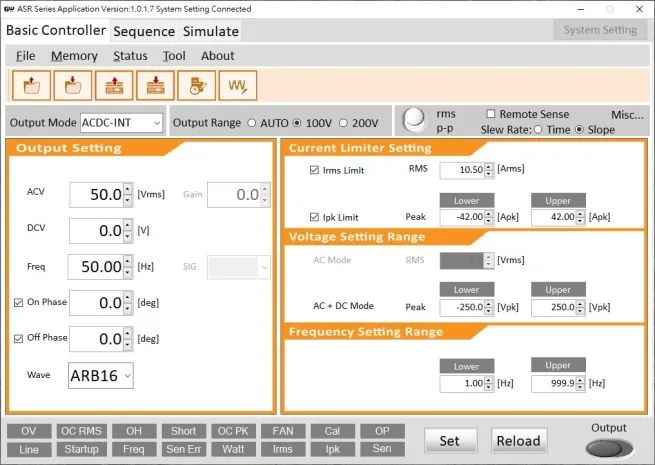655x465 pixels.
Task: Decrease Ipk Lower peak limit down arrow
Action: point(489,220)
